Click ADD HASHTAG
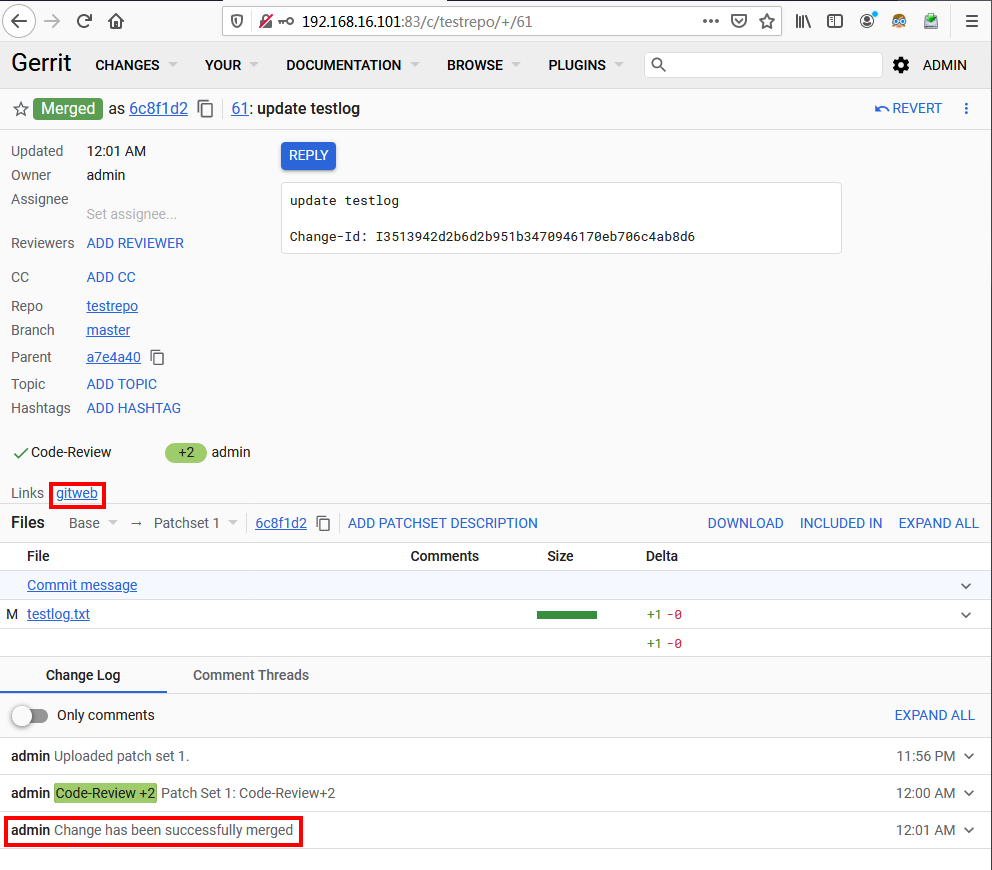This screenshot has height=870, width=992. point(133,409)
